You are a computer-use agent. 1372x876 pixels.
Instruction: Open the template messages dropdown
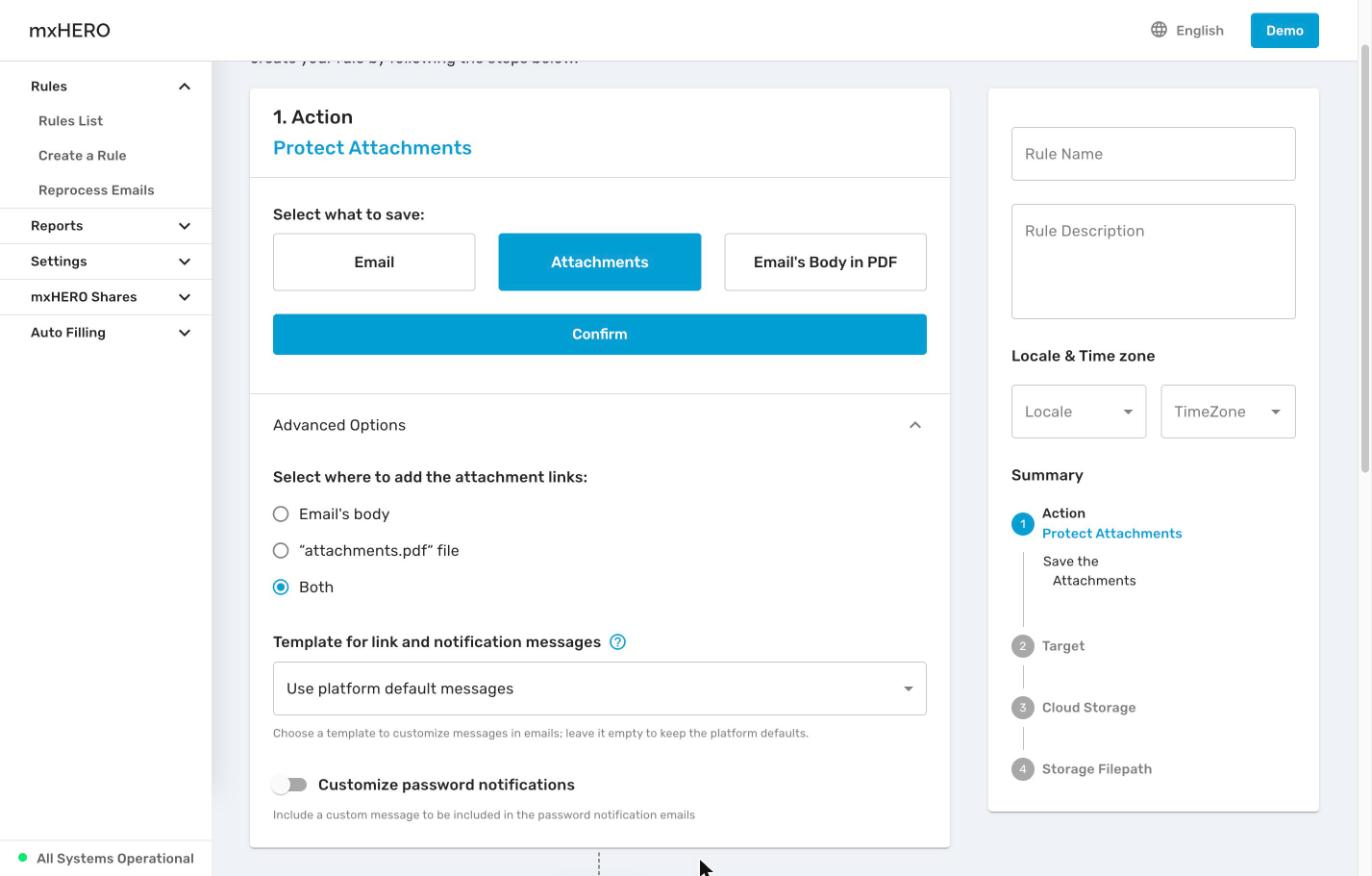click(x=600, y=688)
